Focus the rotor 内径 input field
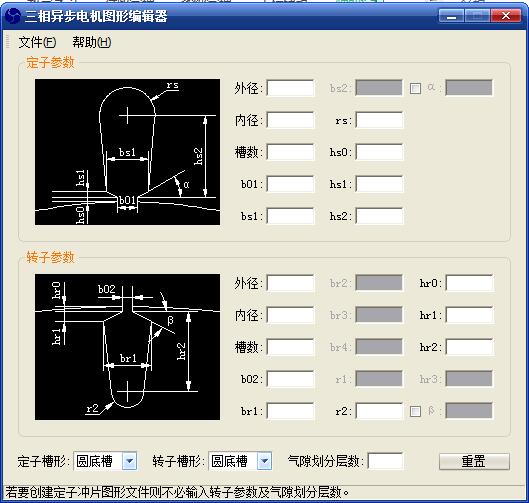The height and width of the screenshot is (503, 529). click(x=290, y=315)
